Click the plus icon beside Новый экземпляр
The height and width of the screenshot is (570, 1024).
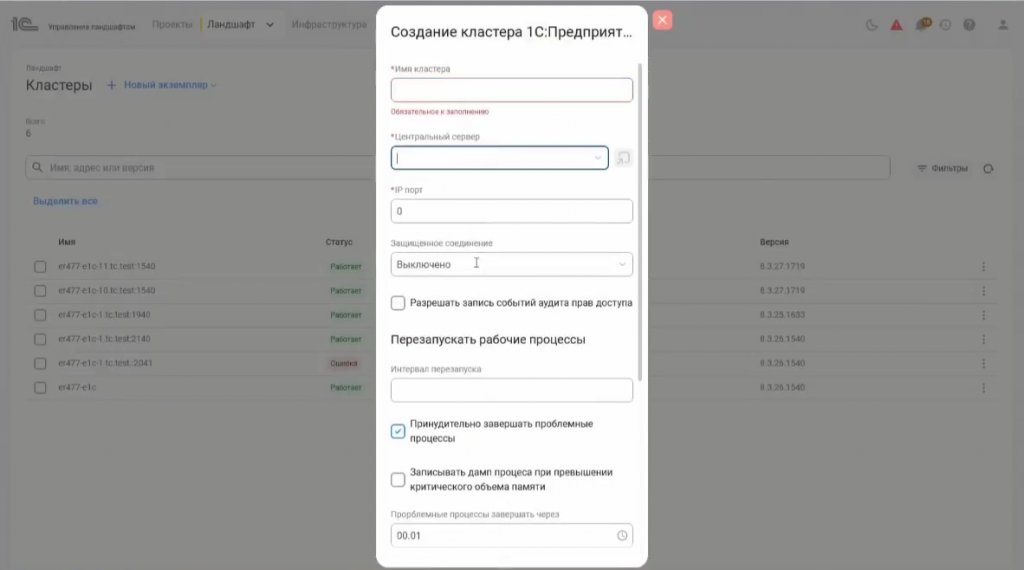click(x=111, y=85)
